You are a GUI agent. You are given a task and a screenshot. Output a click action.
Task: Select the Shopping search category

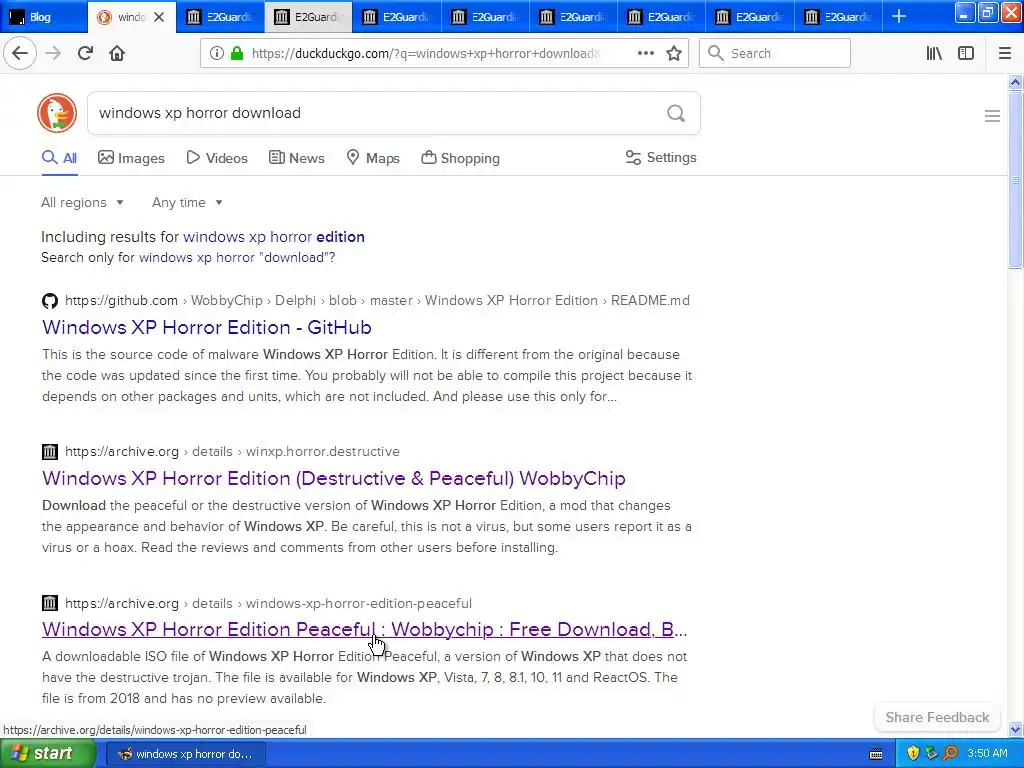point(460,158)
